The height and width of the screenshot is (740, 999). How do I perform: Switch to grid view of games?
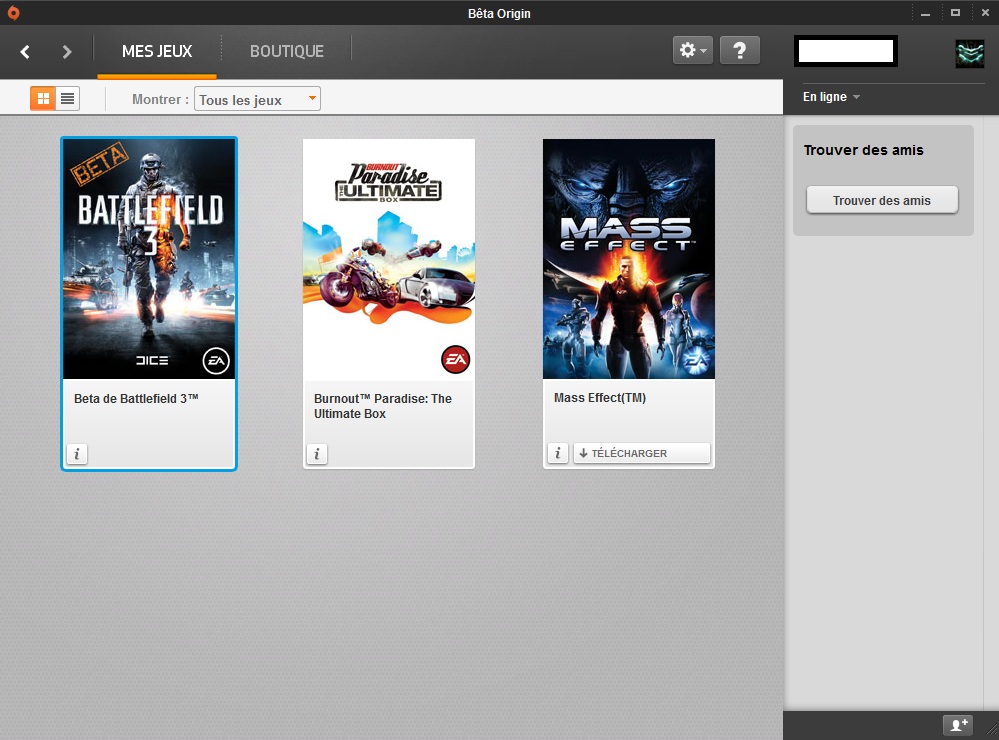(42, 98)
